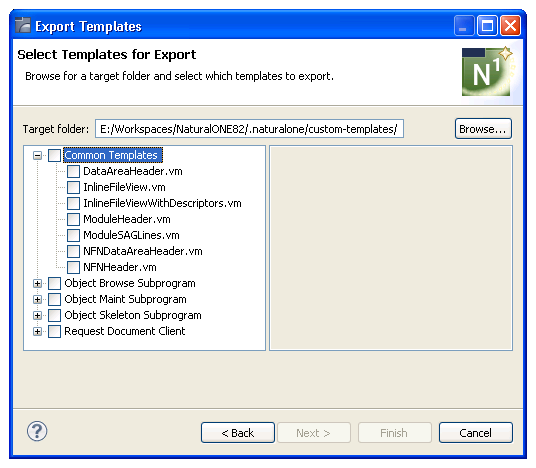Click in the Target folder path field
The width and height of the screenshot is (536, 468).
click(249, 129)
